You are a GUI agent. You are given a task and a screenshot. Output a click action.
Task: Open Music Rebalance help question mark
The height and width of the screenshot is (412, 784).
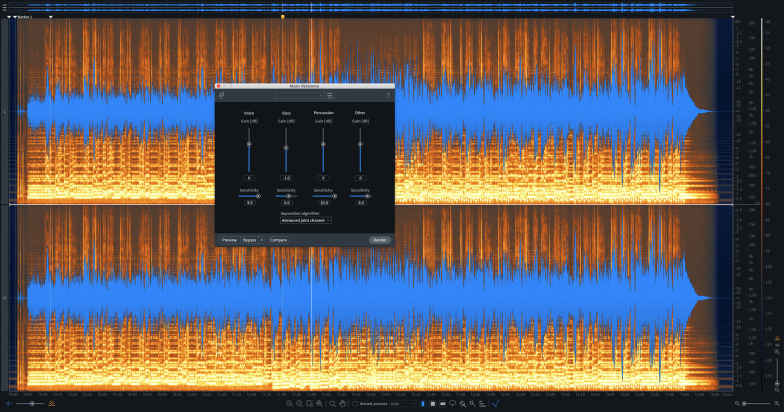click(388, 94)
